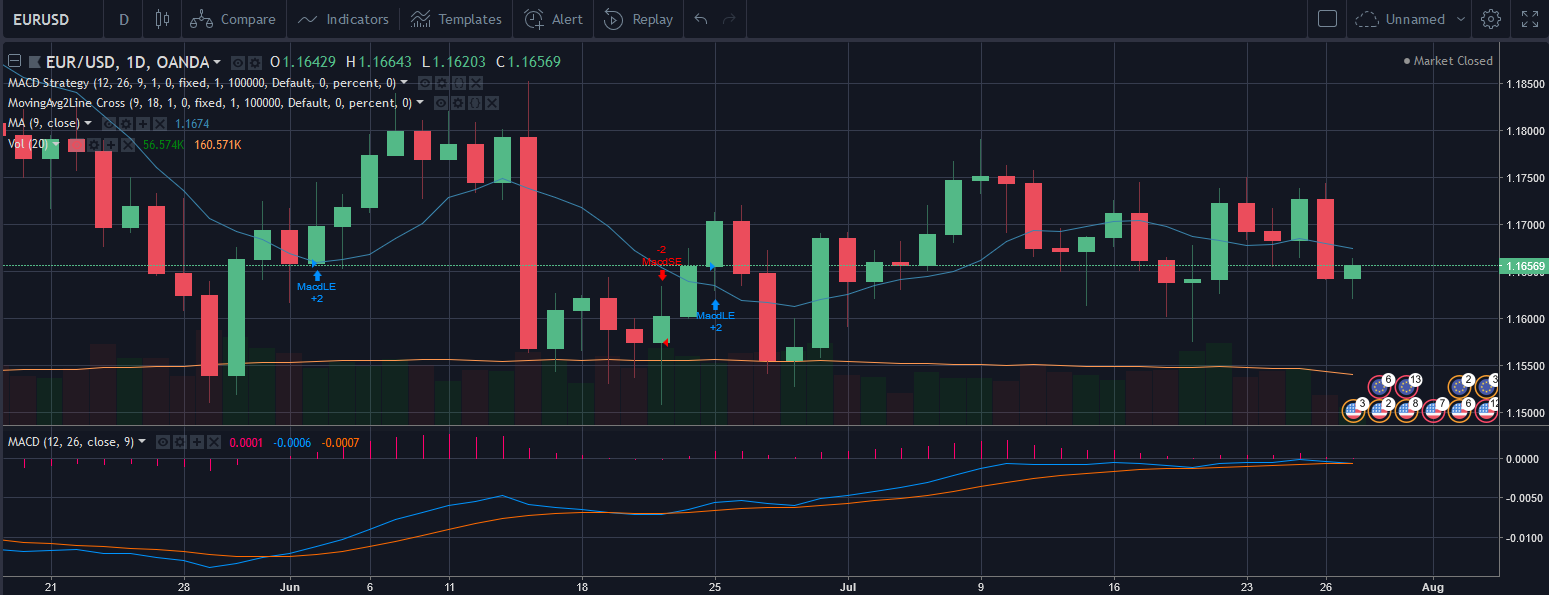Screen dimensions: 1549x595
Task: Change the D time interval
Action: coord(124,19)
